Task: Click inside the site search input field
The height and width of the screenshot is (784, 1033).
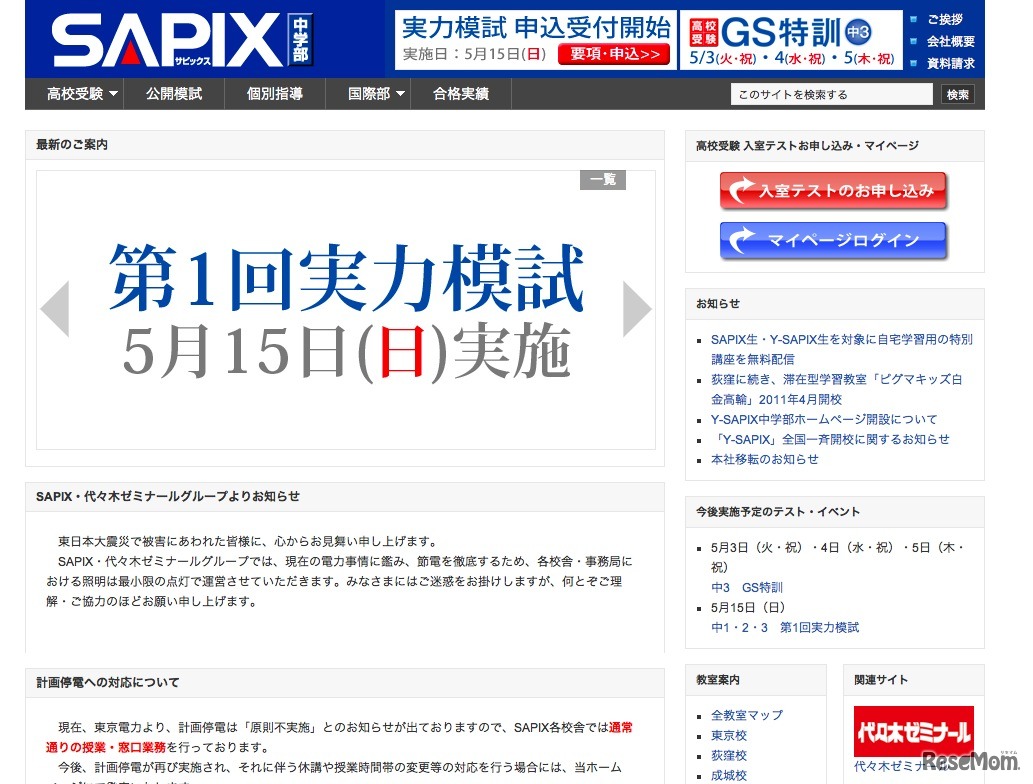Action: (x=830, y=92)
